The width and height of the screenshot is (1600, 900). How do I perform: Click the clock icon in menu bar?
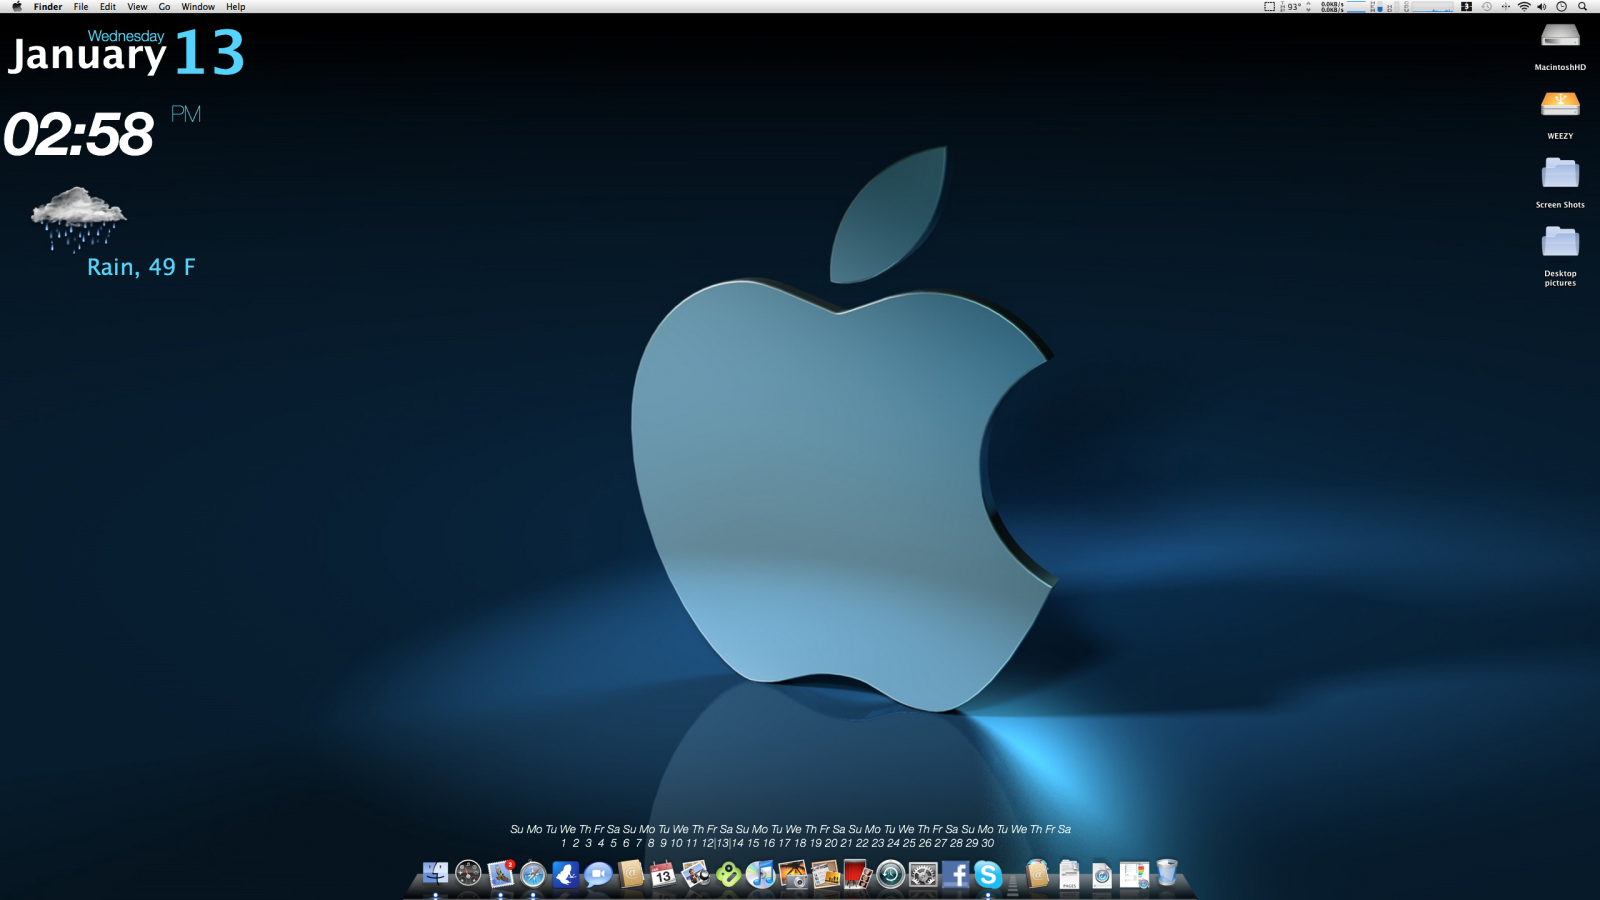pyautogui.click(x=1561, y=7)
